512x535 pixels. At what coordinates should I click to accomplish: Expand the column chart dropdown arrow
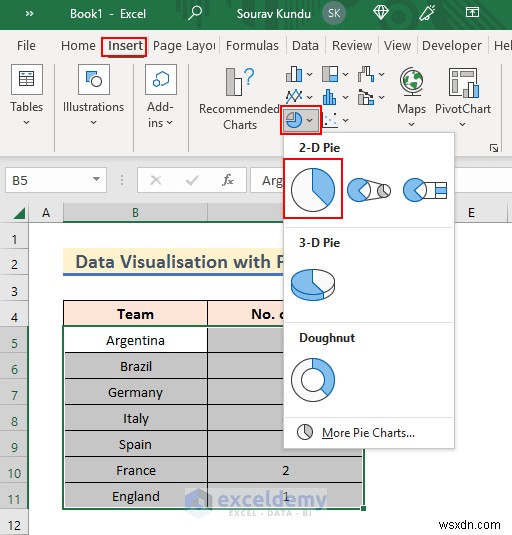[x=309, y=74]
